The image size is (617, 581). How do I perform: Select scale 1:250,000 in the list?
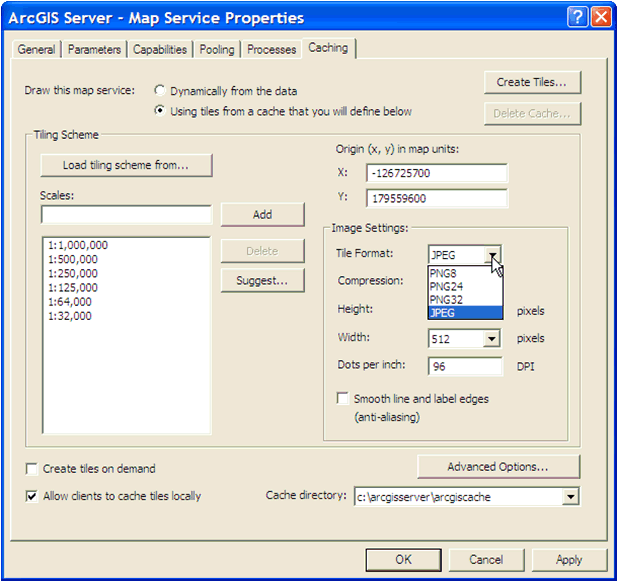point(73,273)
